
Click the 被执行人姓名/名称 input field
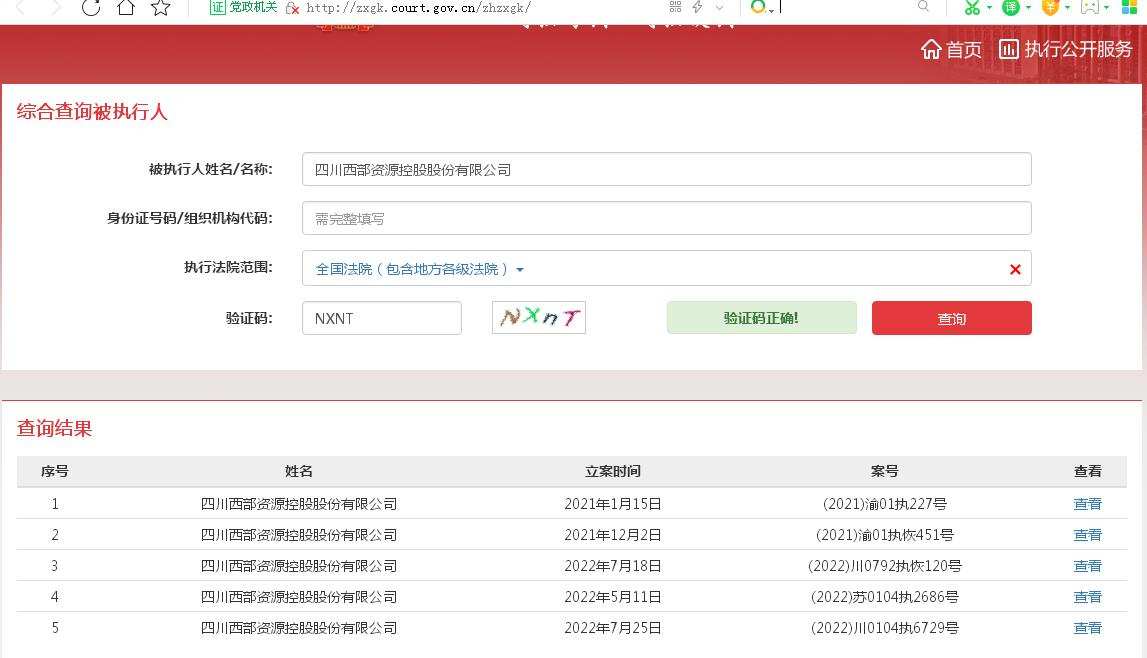pyautogui.click(x=666, y=170)
